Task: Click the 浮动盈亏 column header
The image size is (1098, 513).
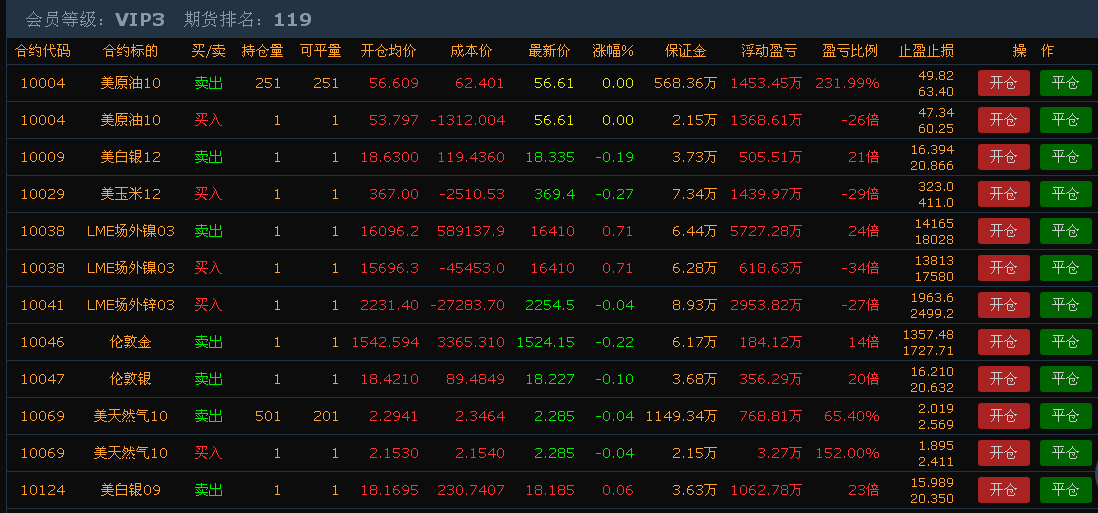Action: pyautogui.click(x=769, y=51)
